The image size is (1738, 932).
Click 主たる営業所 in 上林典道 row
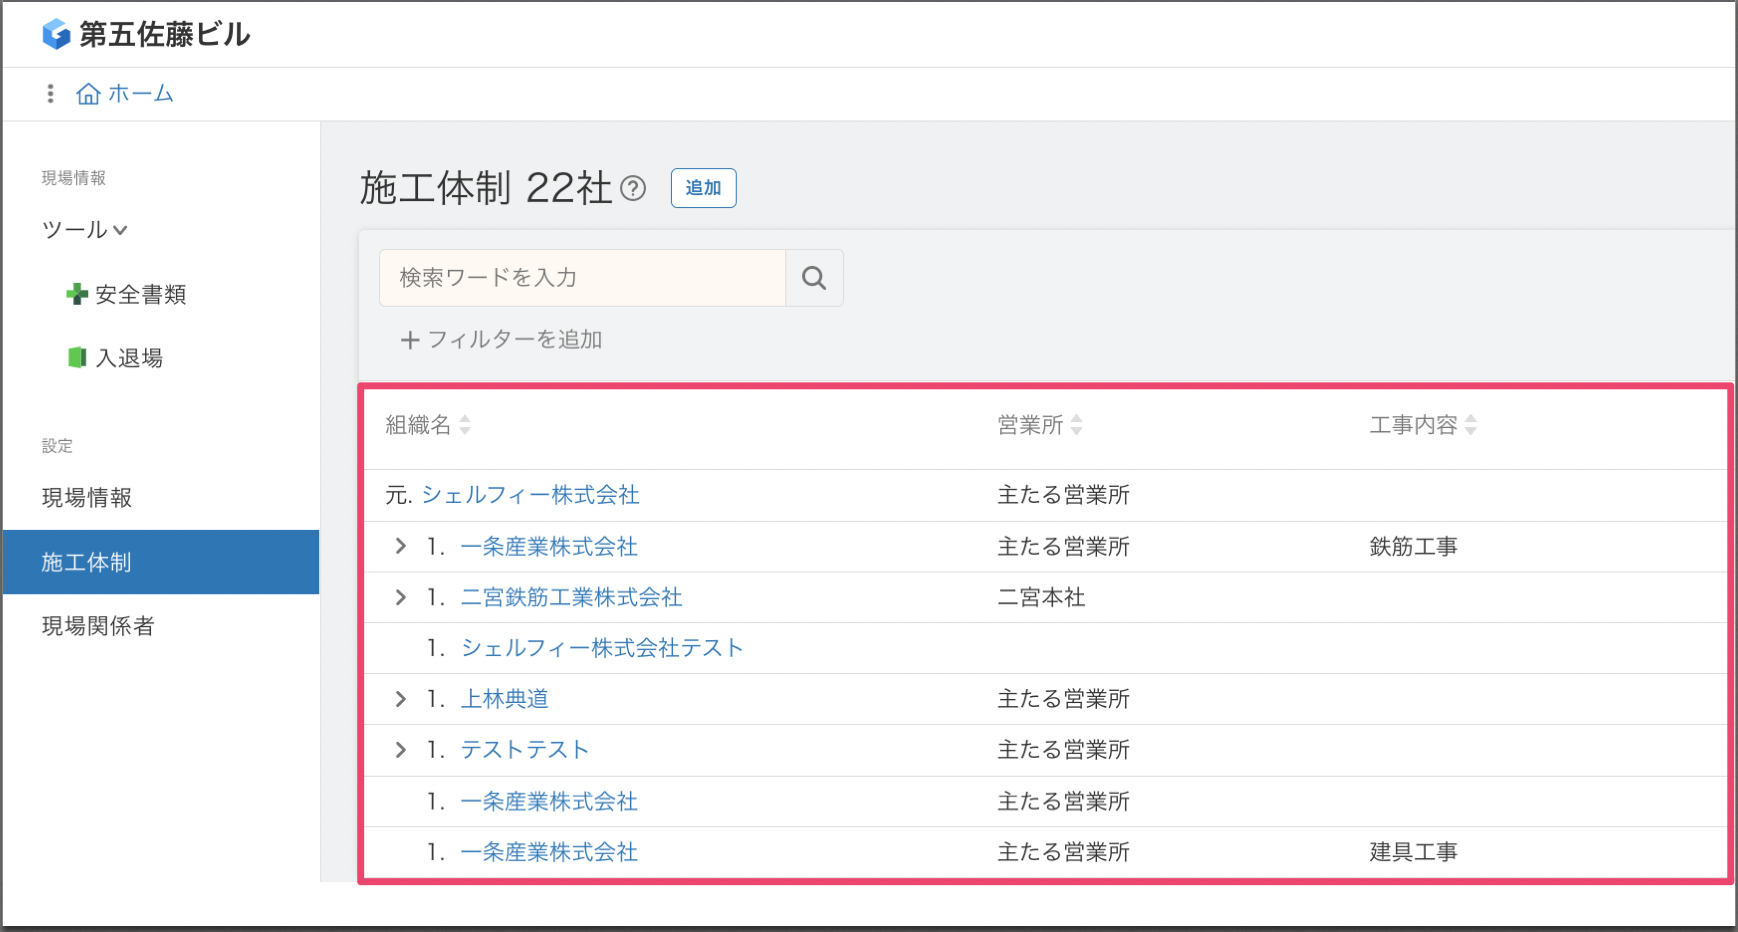pyautogui.click(x=1063, y=699)
